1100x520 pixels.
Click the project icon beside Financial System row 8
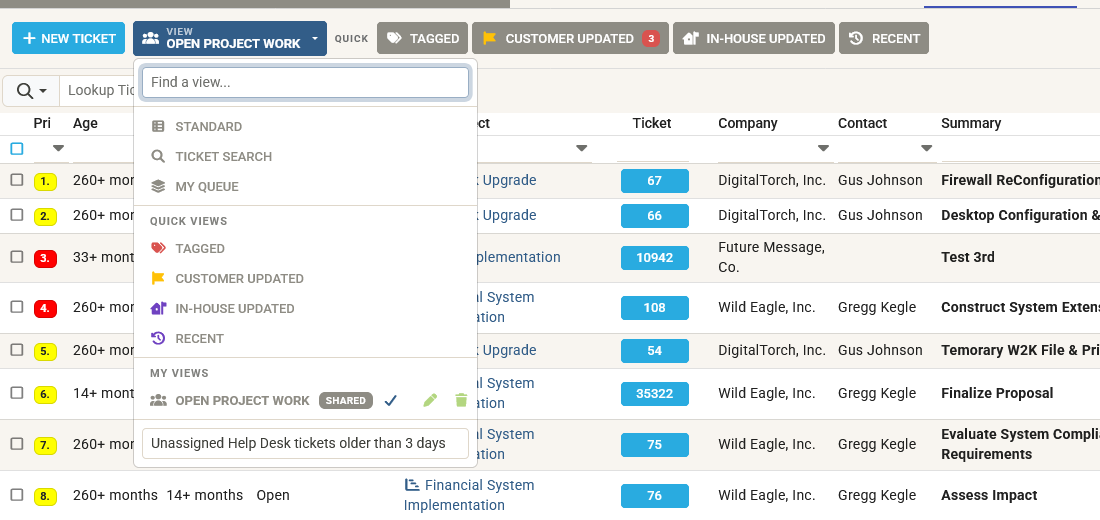[412, 484]
